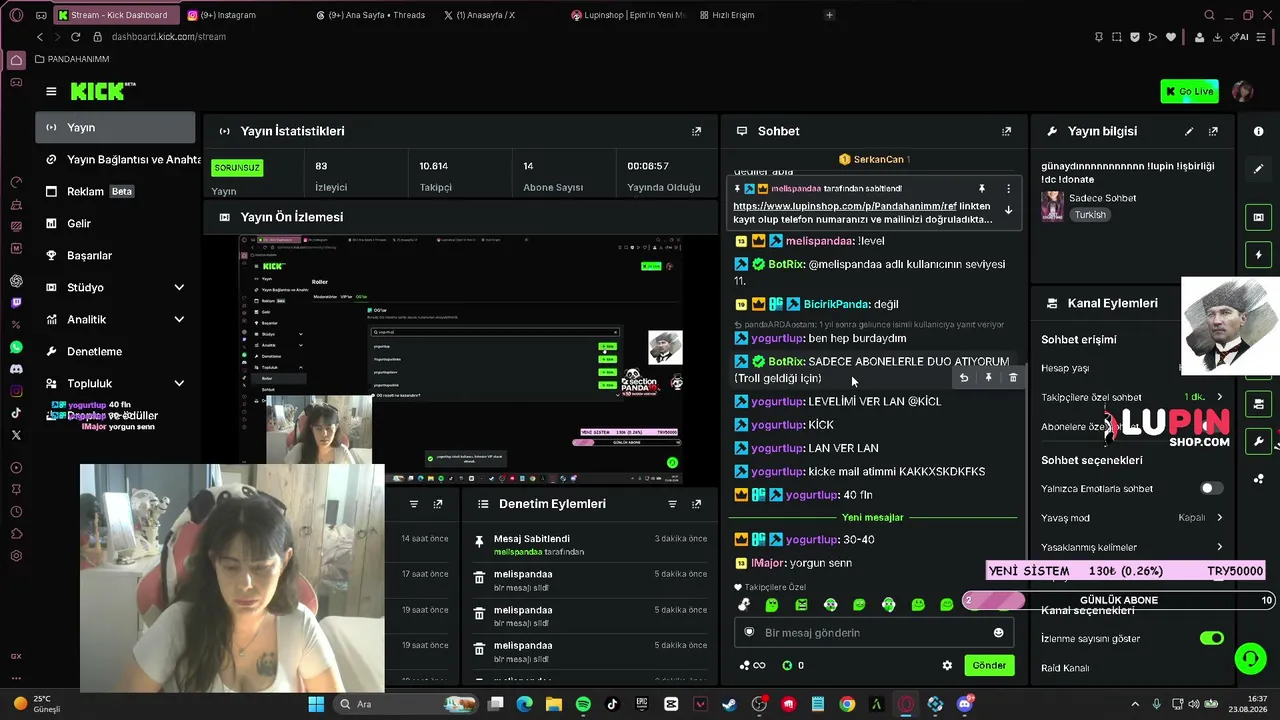Screen dimensions: 1280x720
Task: Reply to the BotRix message
Action: point(963,378)
